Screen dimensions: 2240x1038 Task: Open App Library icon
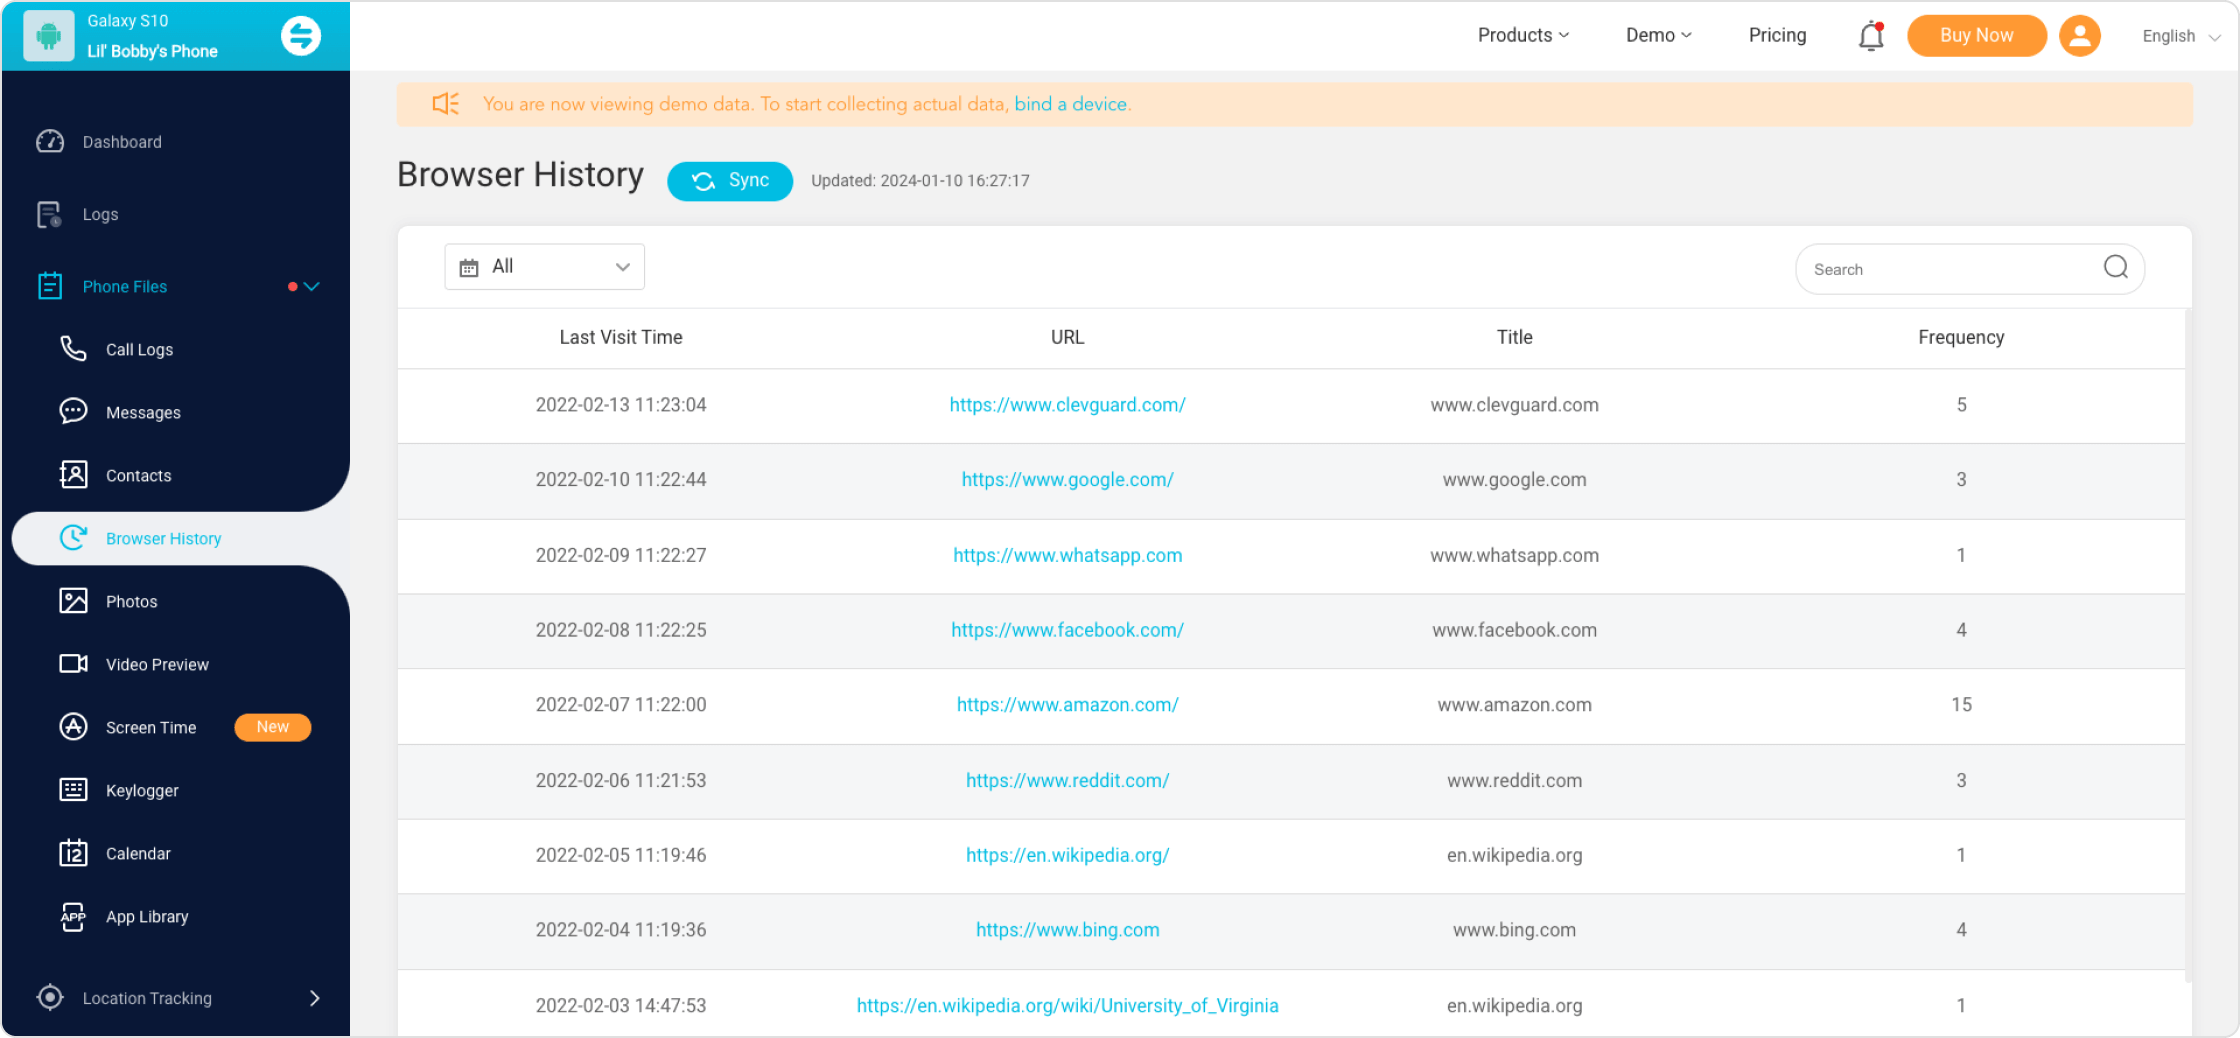pos(73,916)
